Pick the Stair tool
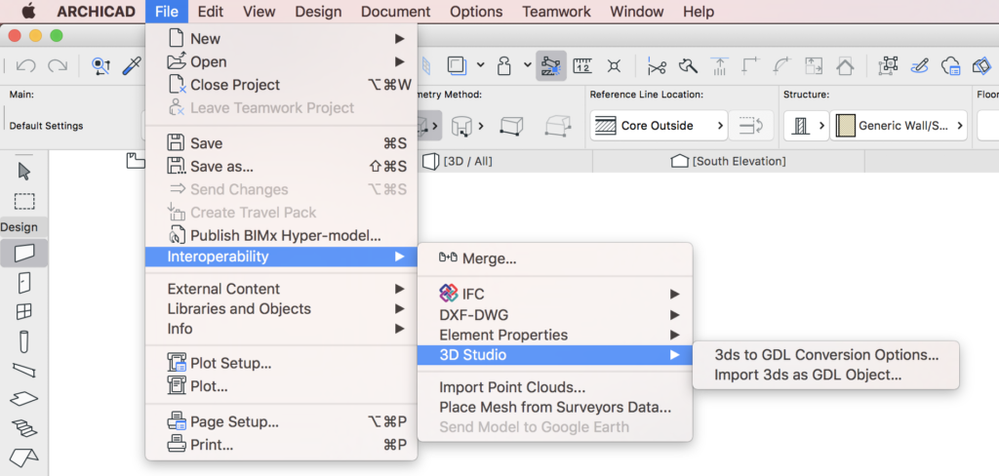The width and height of the screenshot is (999, 476). 24,428
